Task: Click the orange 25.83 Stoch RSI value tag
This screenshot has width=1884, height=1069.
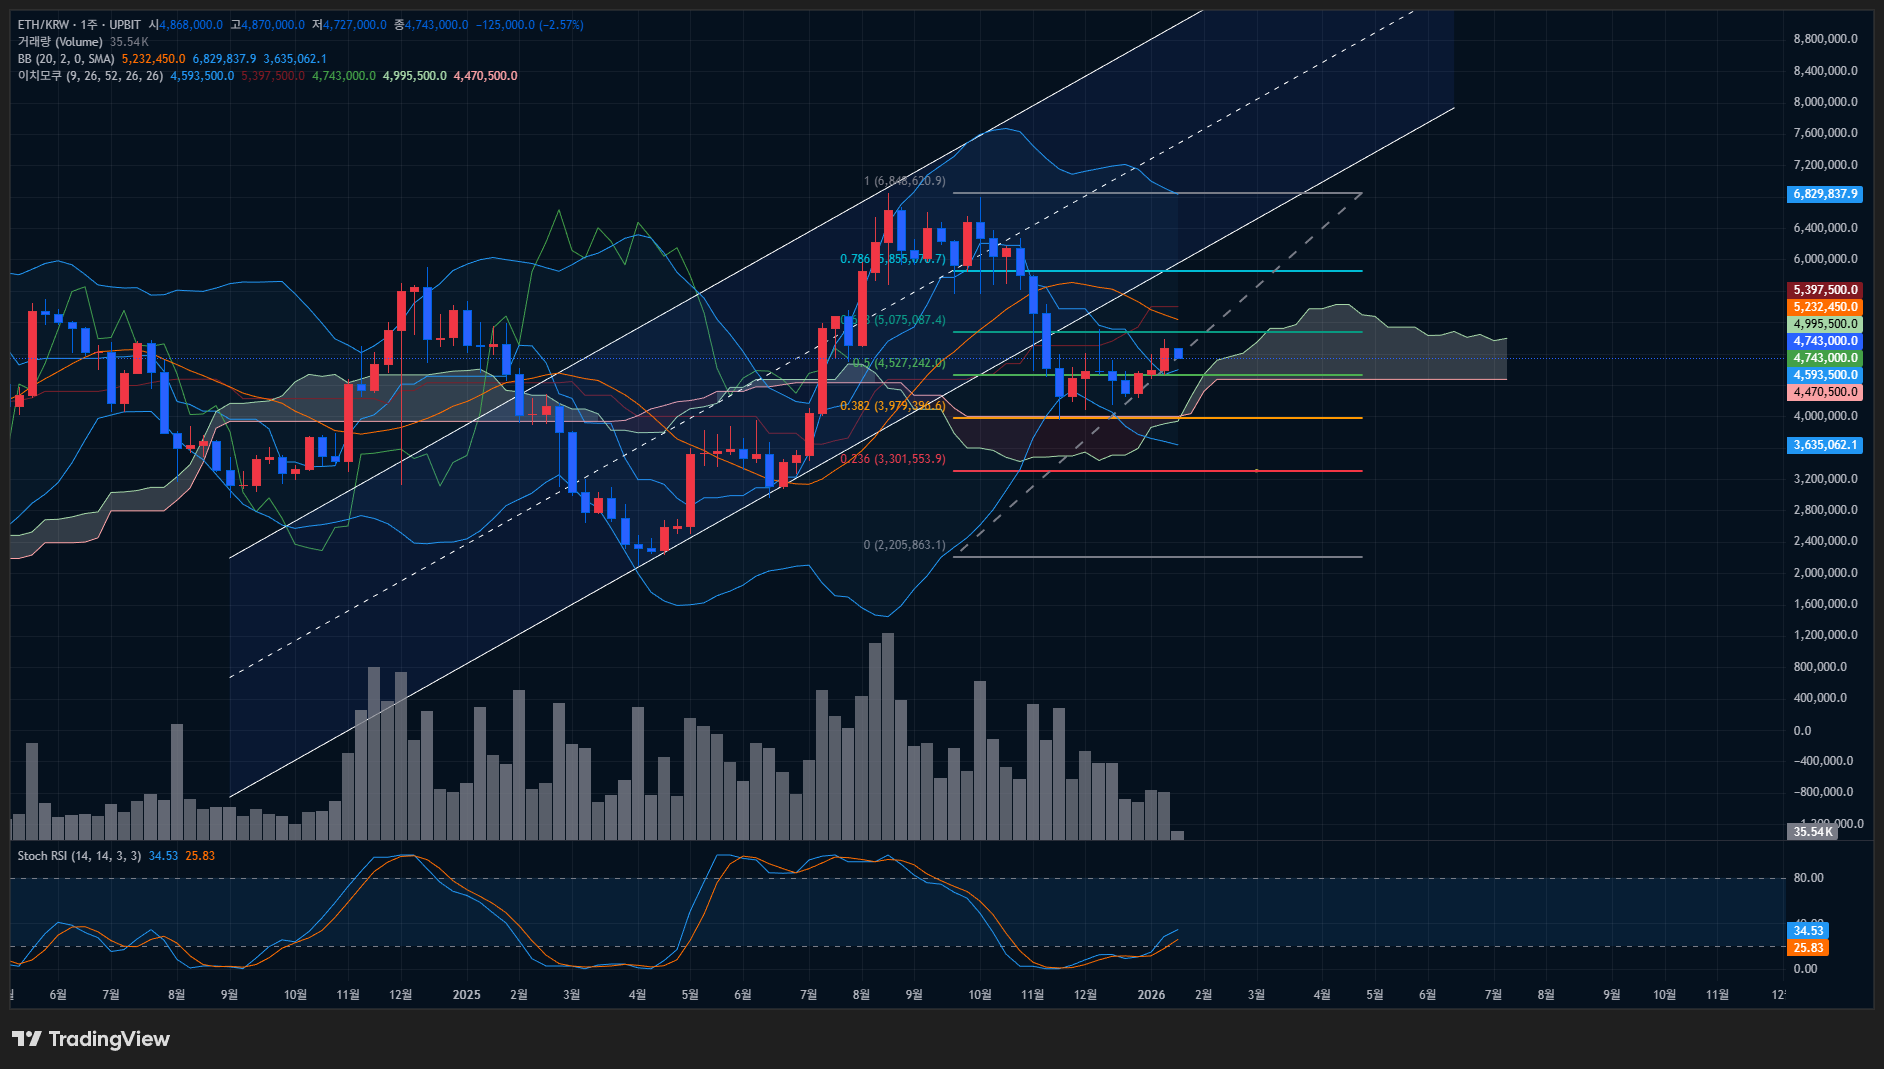Action: [1808, 948]
